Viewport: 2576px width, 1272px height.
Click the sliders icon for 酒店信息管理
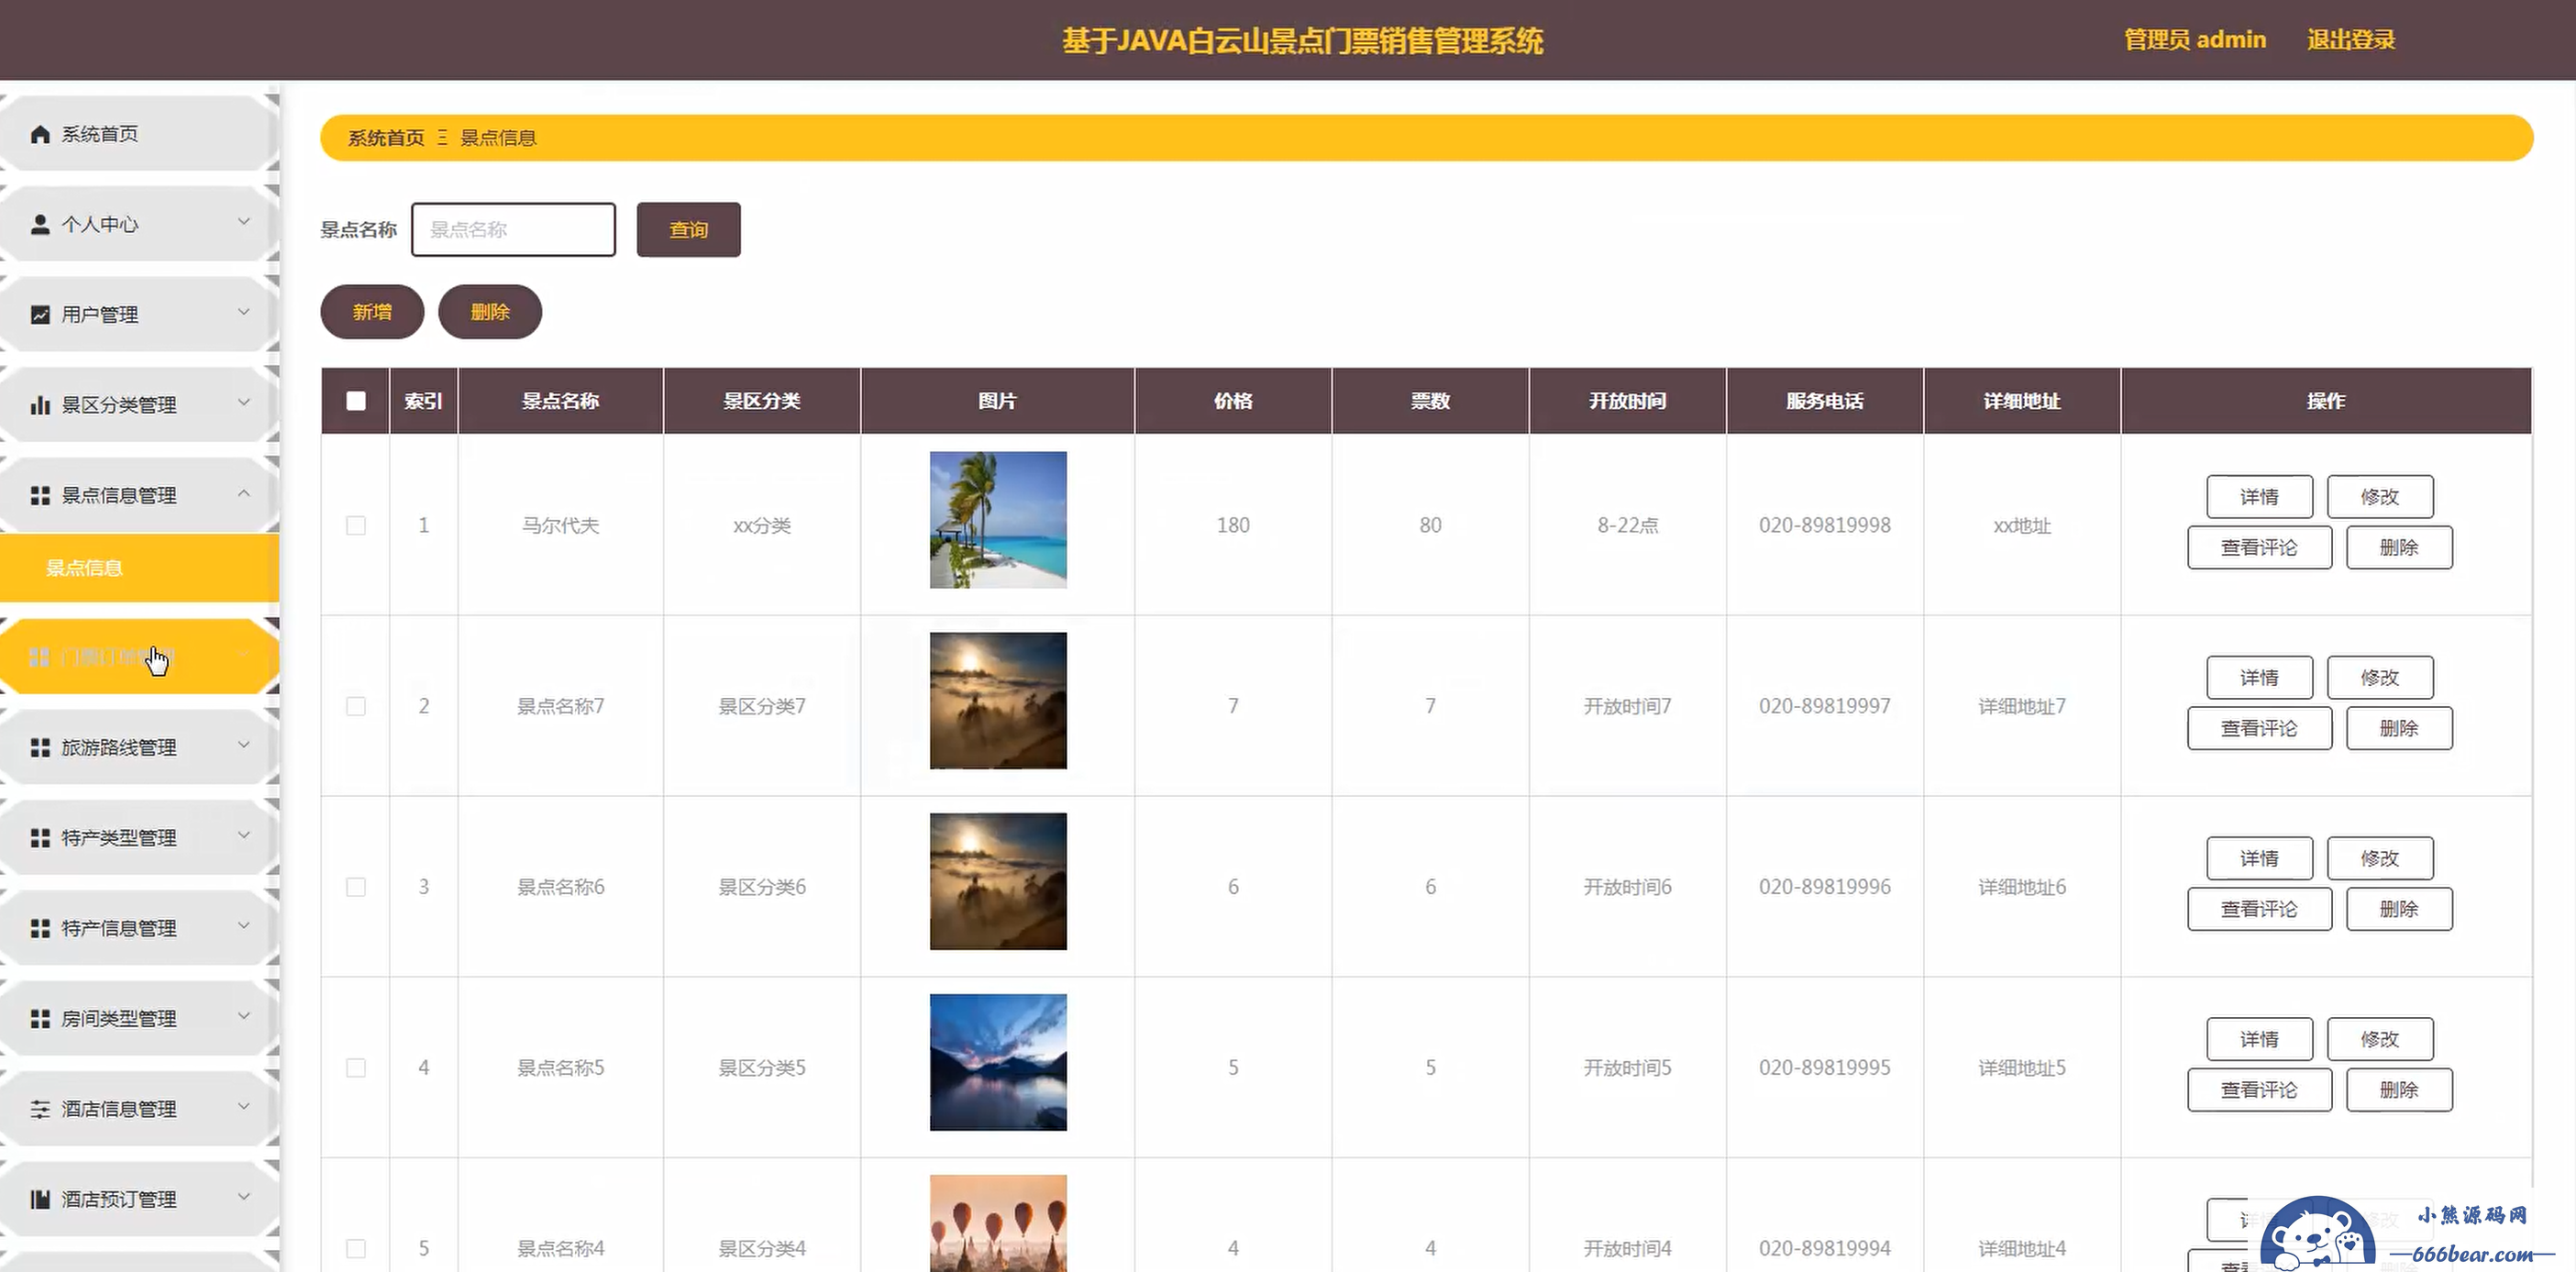[x=40, y=1109]
